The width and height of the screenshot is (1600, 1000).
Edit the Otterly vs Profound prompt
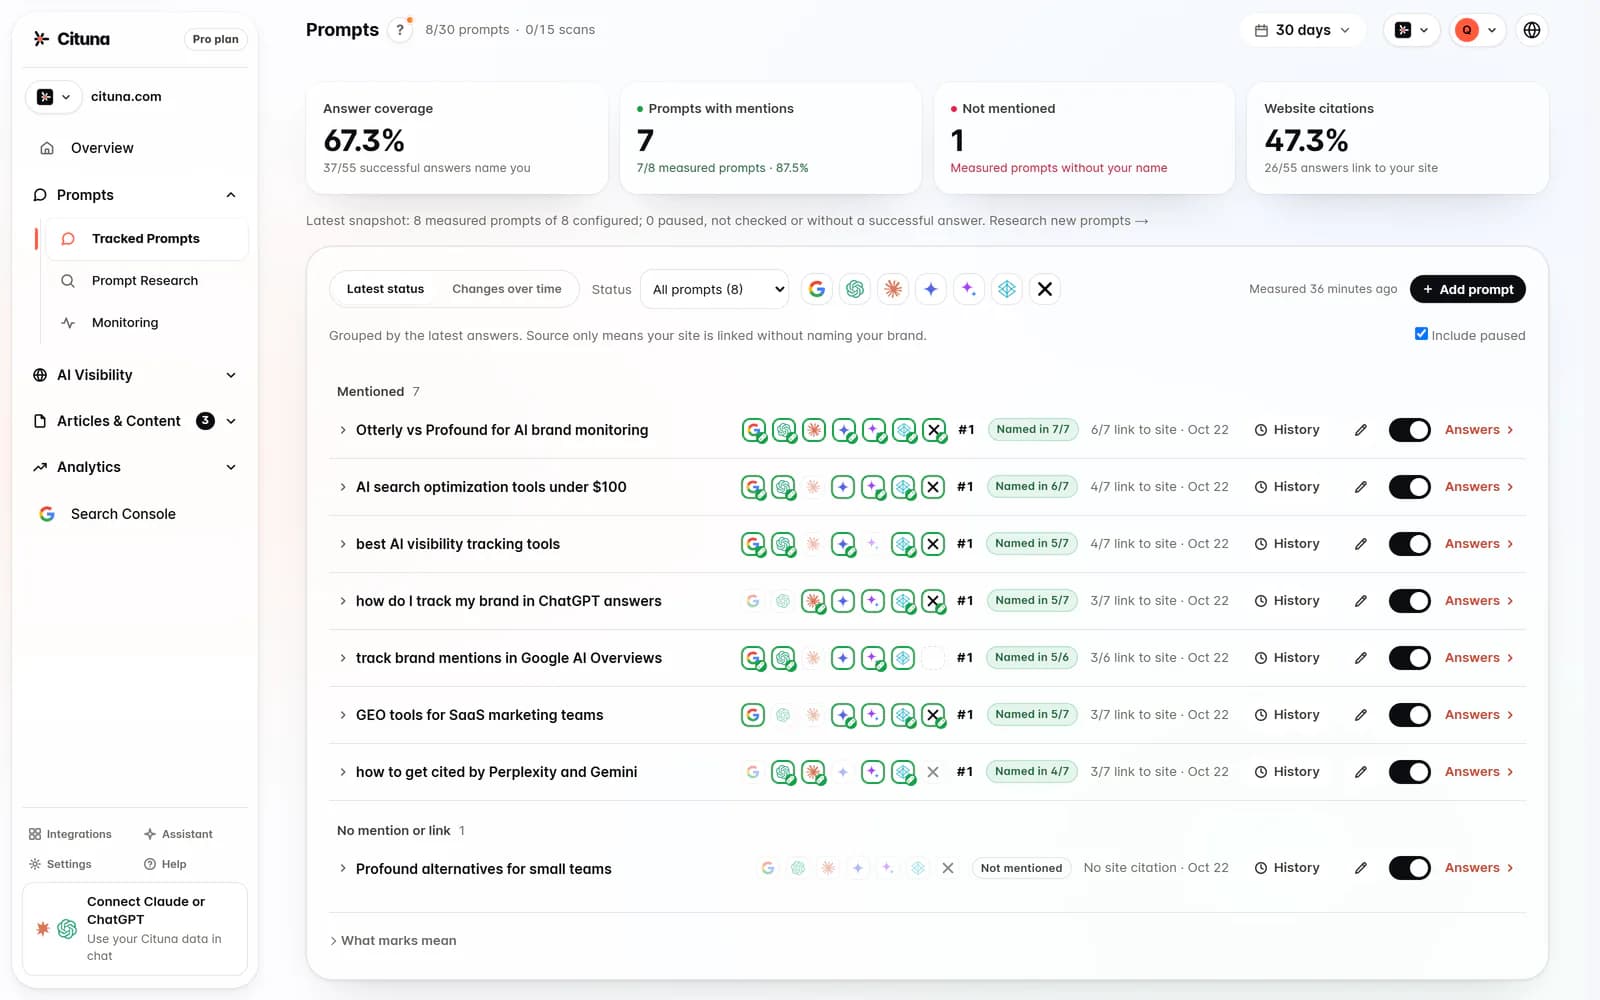tap(1361, 430)
